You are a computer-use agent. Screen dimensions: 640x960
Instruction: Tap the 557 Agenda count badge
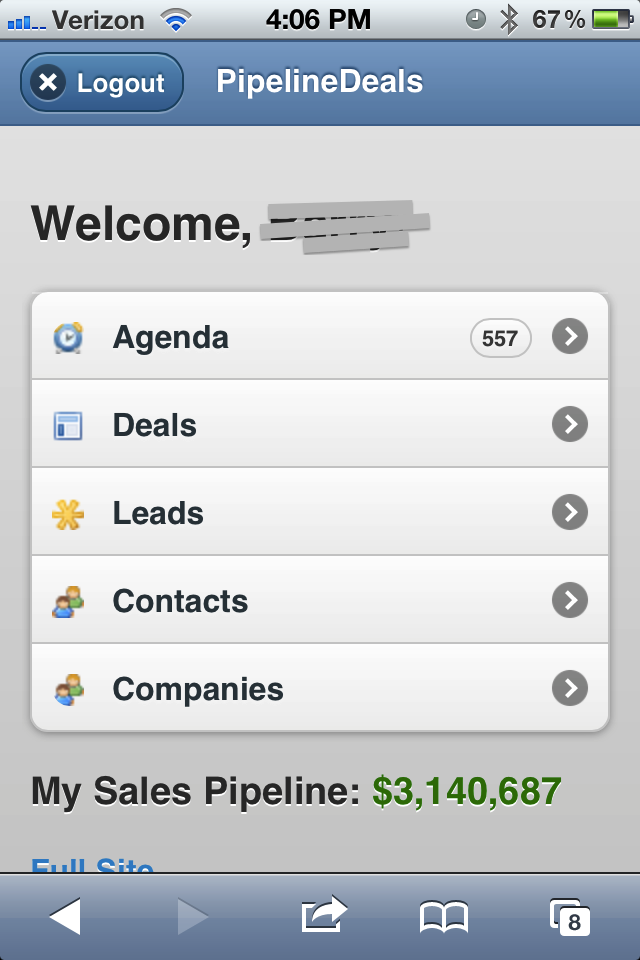pos(500,338)
